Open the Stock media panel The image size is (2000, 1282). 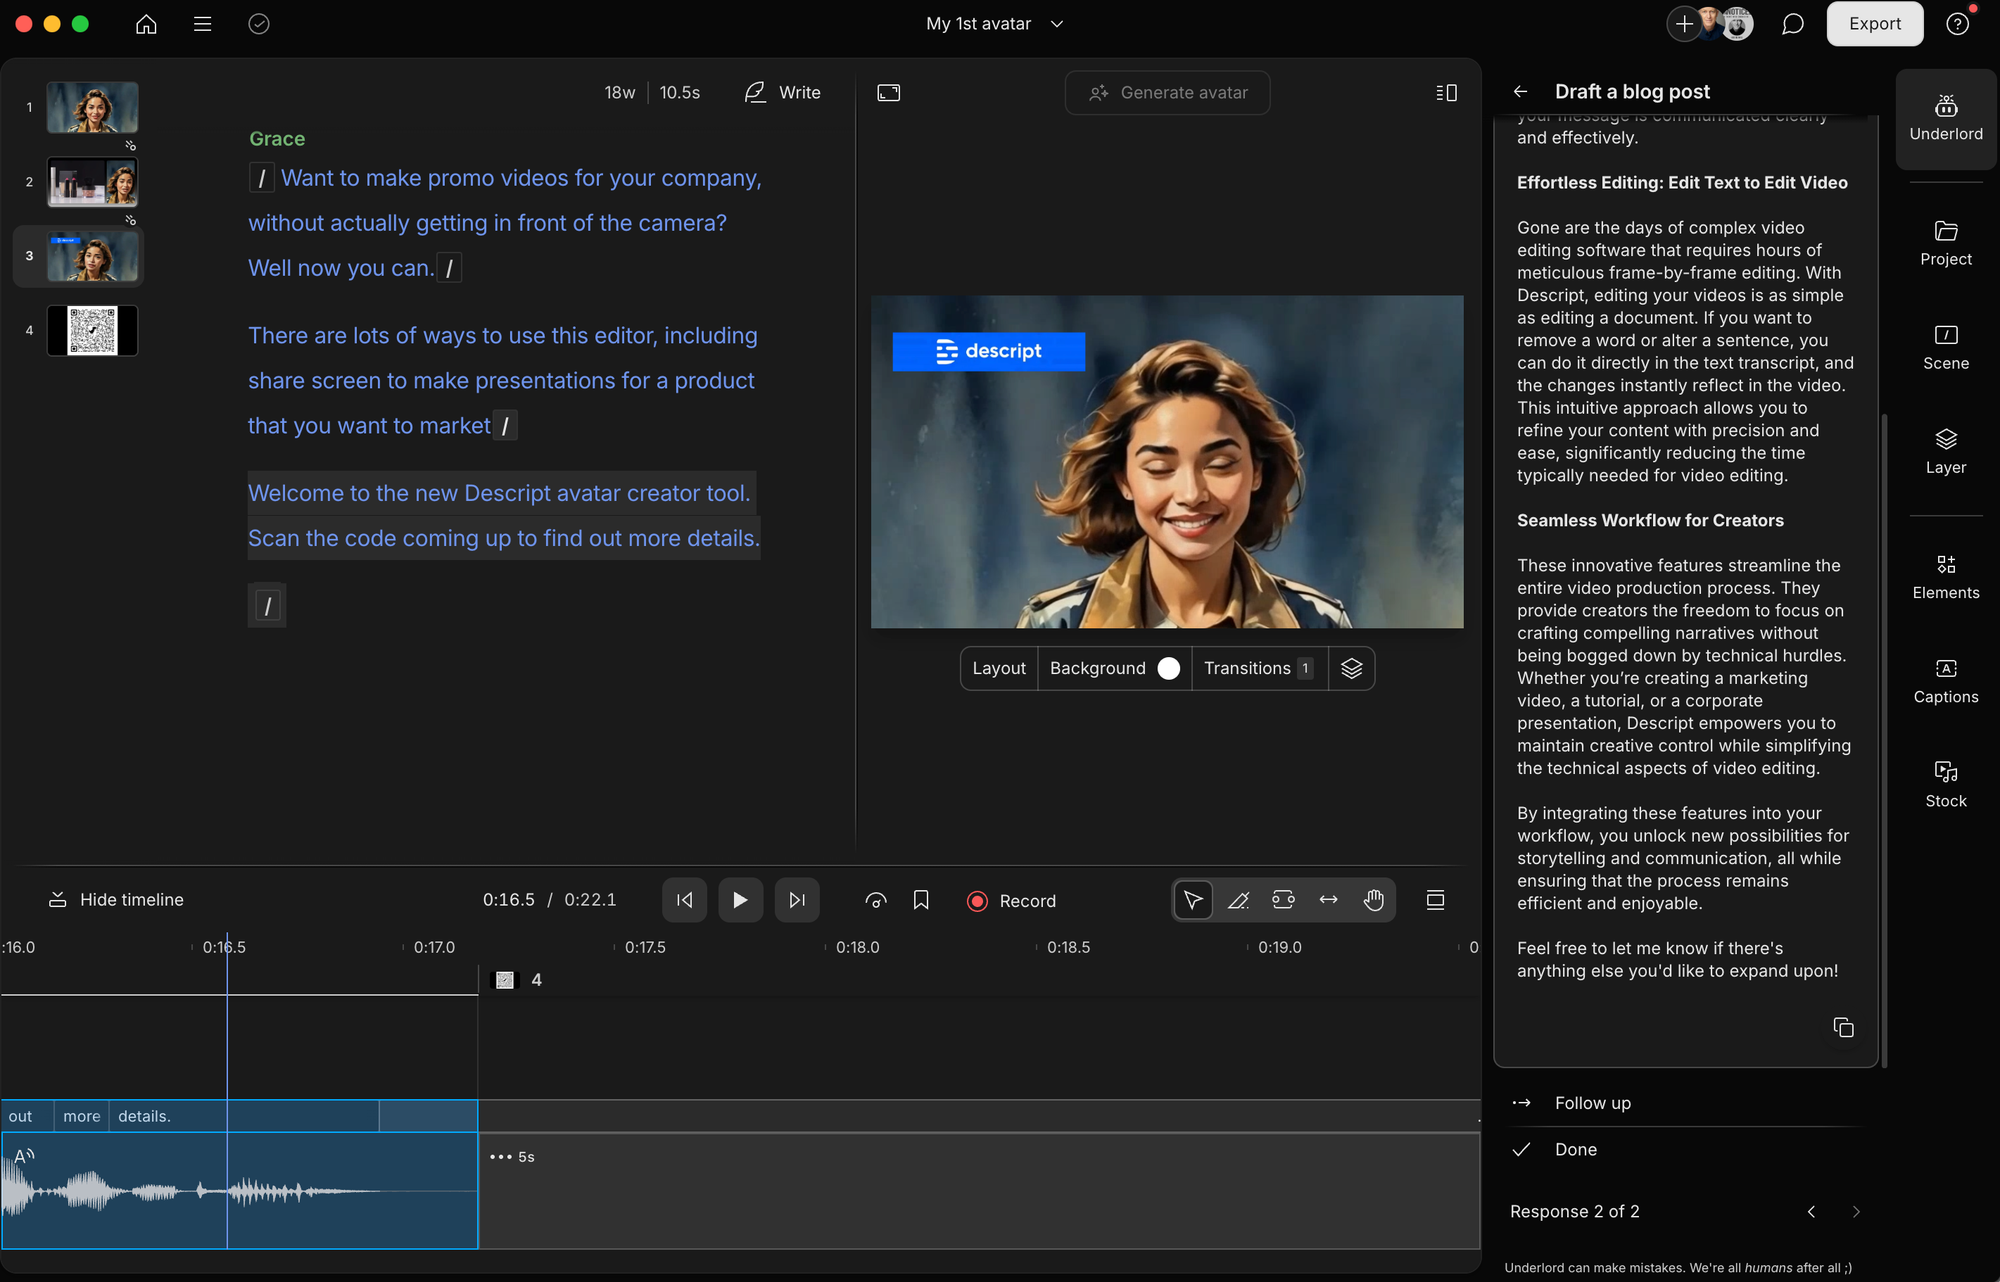pyautogui.click(x=1945, y=785)
